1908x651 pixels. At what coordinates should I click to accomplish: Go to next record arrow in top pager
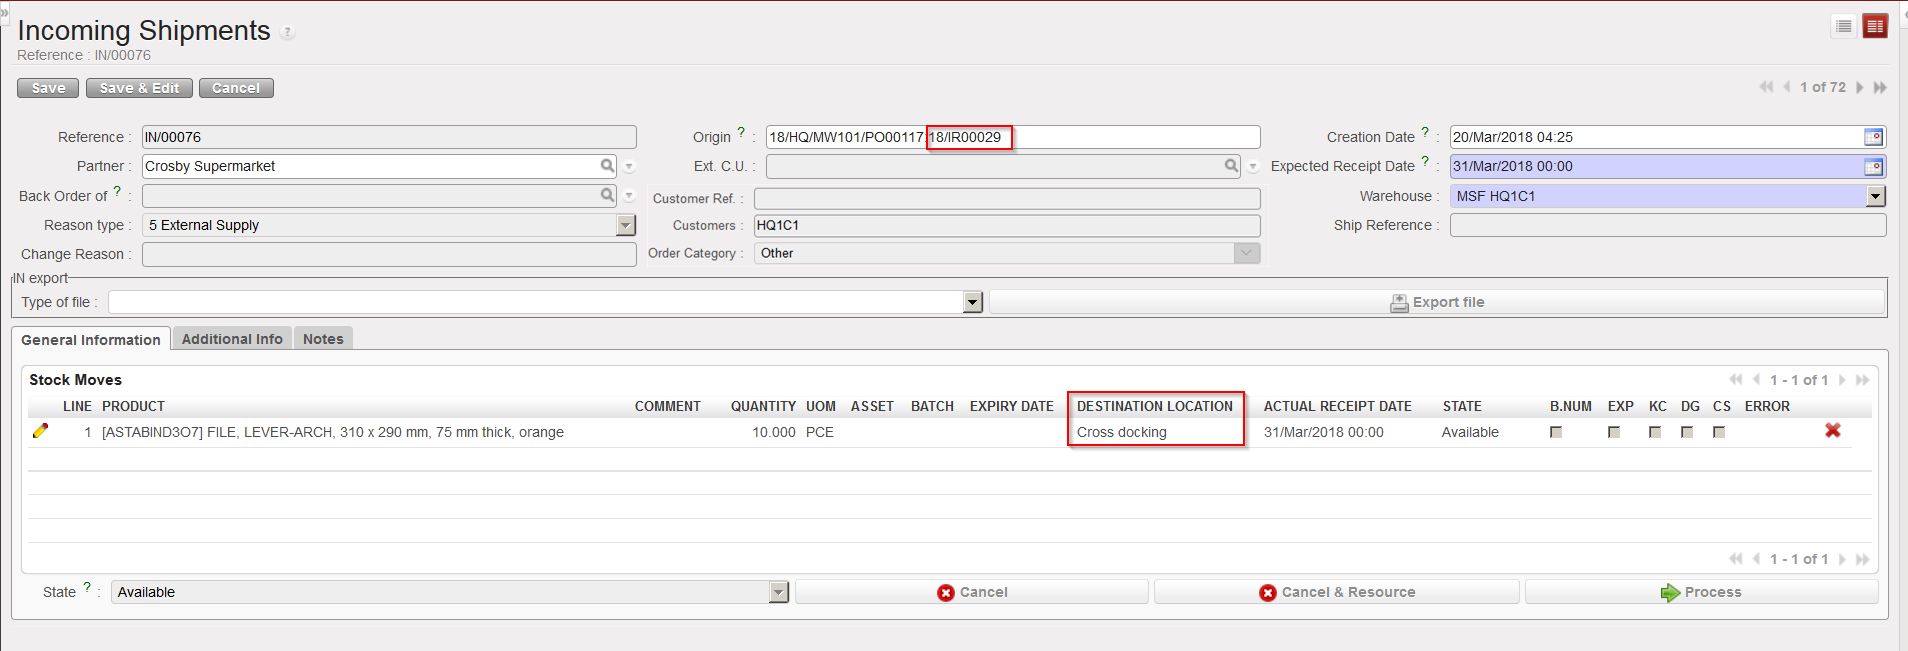1859,88
